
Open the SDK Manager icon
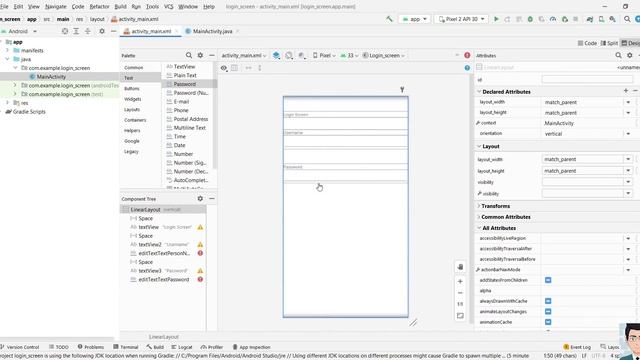(x=613, y=19)
